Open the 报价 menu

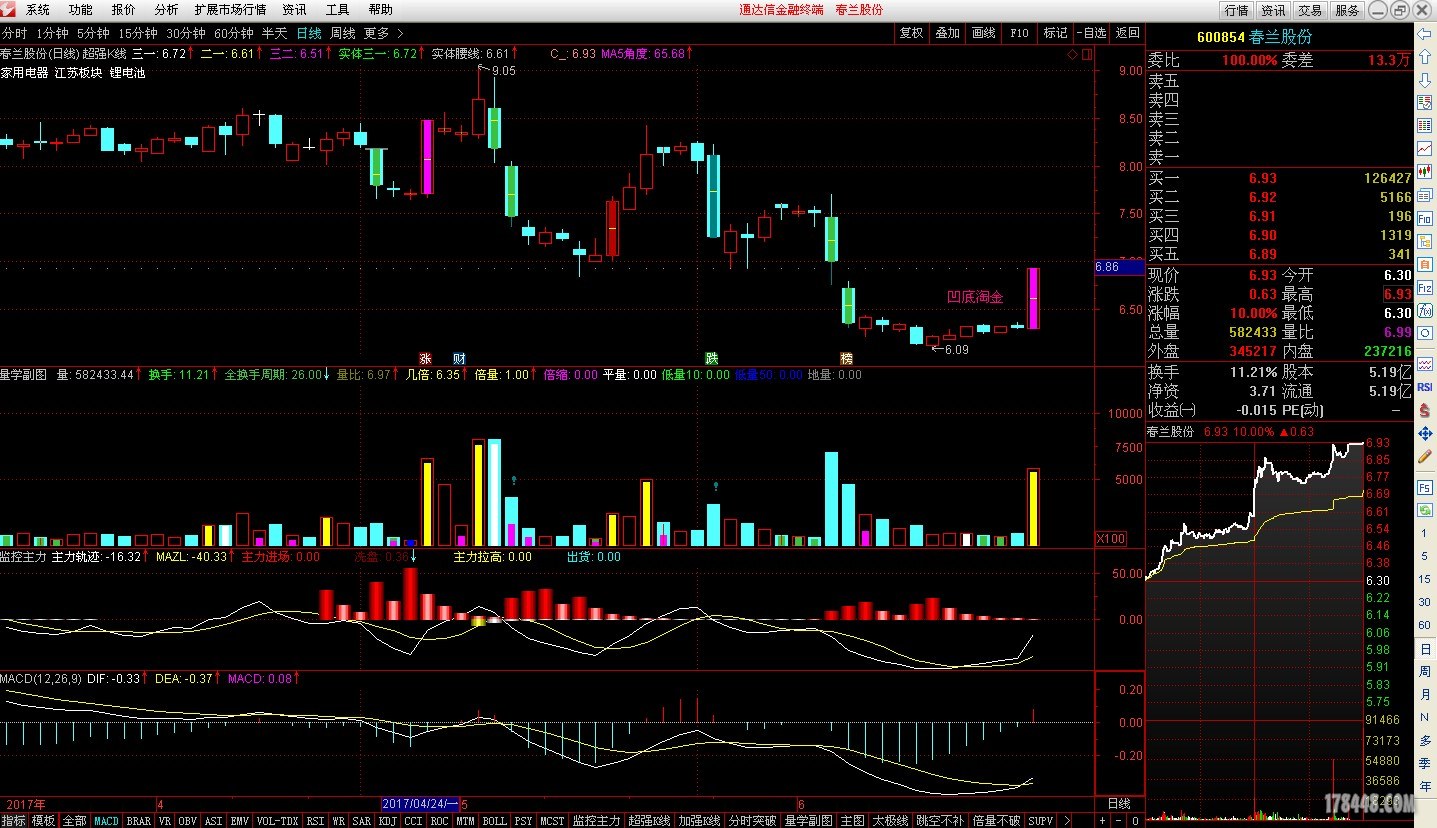pyautogui.click(x=123, y=10)
